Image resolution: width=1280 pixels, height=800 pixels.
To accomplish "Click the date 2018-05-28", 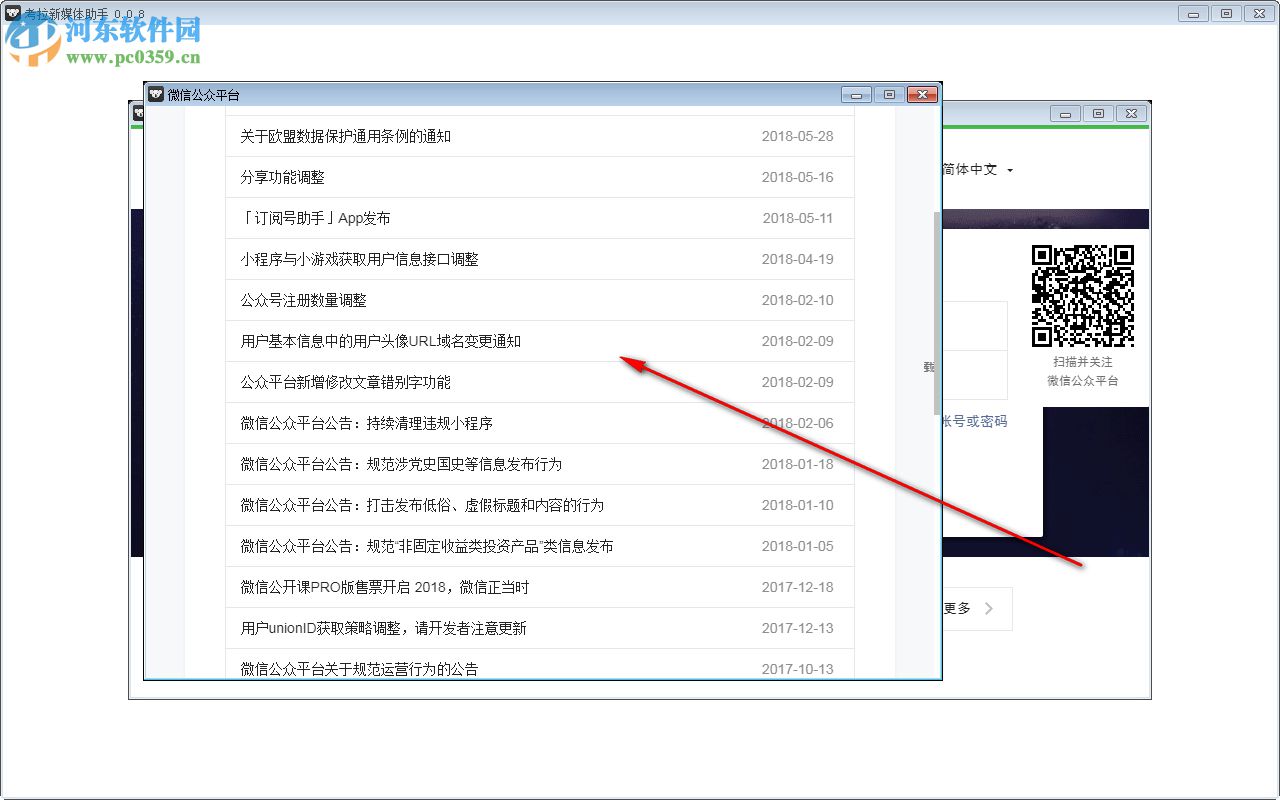I will 797,136.
